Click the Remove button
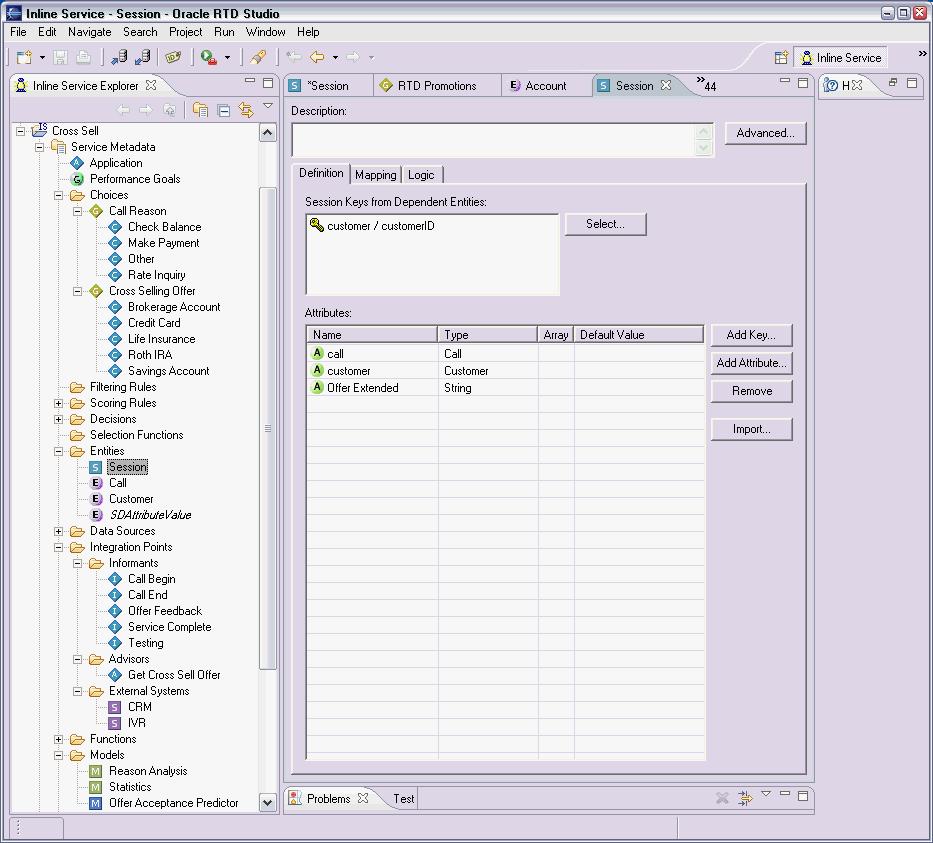This screenshot has height=843, width=933. pos(751,391)
